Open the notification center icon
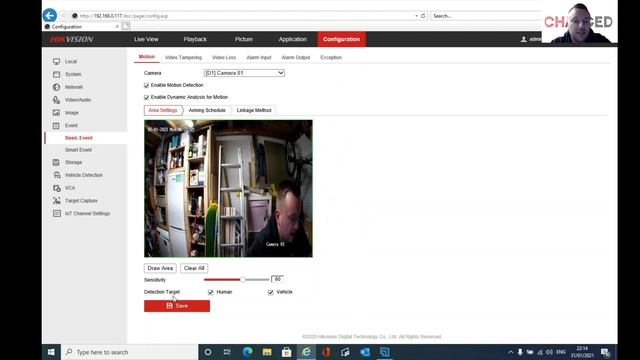 point(605,352)
